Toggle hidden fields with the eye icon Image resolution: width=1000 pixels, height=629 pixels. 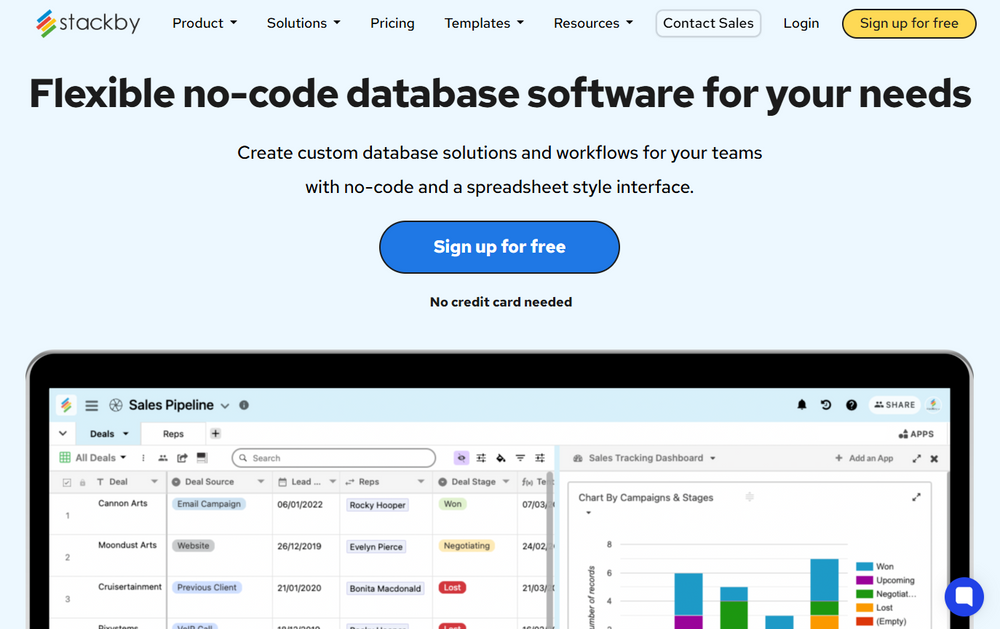pyautogui.click(x=461, y=457)
